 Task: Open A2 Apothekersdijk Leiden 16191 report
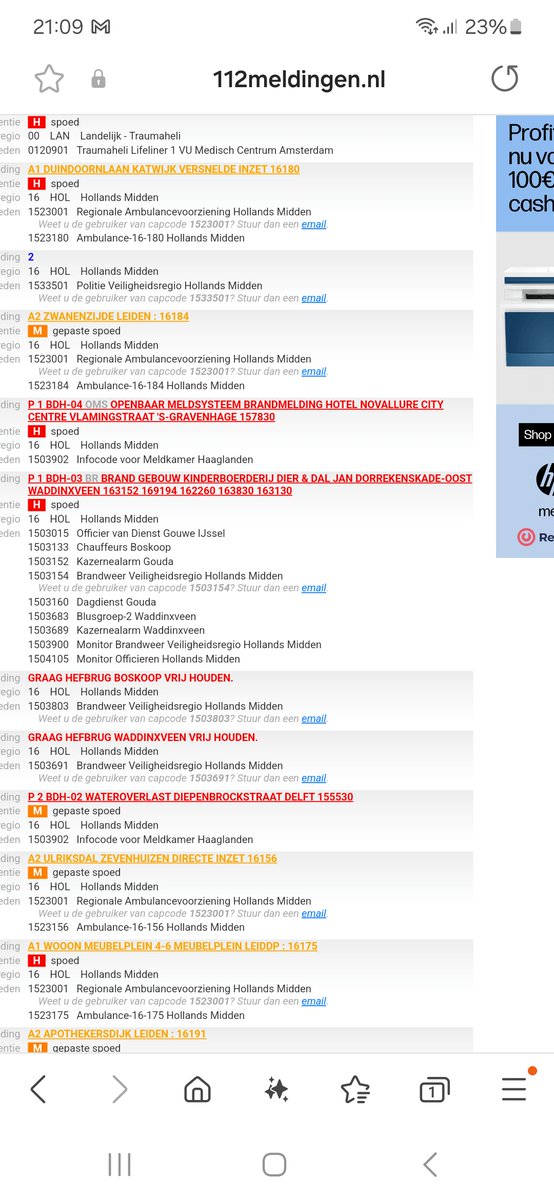pyautogui.click(x=117, y=1034)
